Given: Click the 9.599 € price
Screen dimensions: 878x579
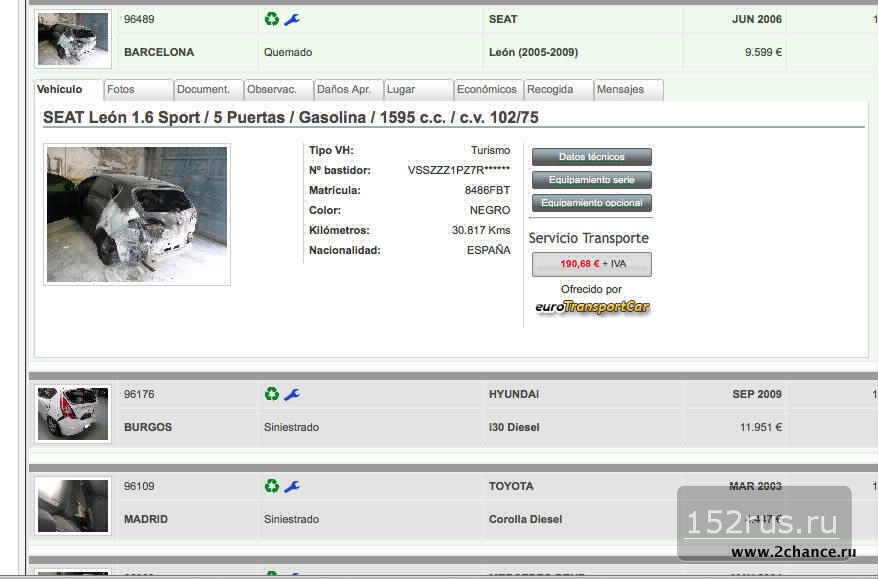Looking at the screenshot, I should click(763, 52).
